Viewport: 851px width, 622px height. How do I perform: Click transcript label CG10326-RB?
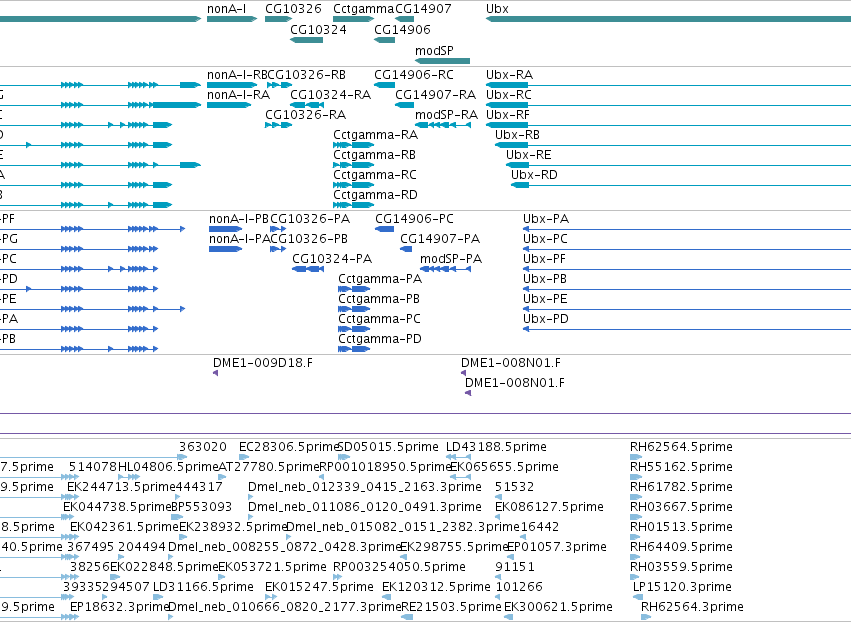point(307,75)
